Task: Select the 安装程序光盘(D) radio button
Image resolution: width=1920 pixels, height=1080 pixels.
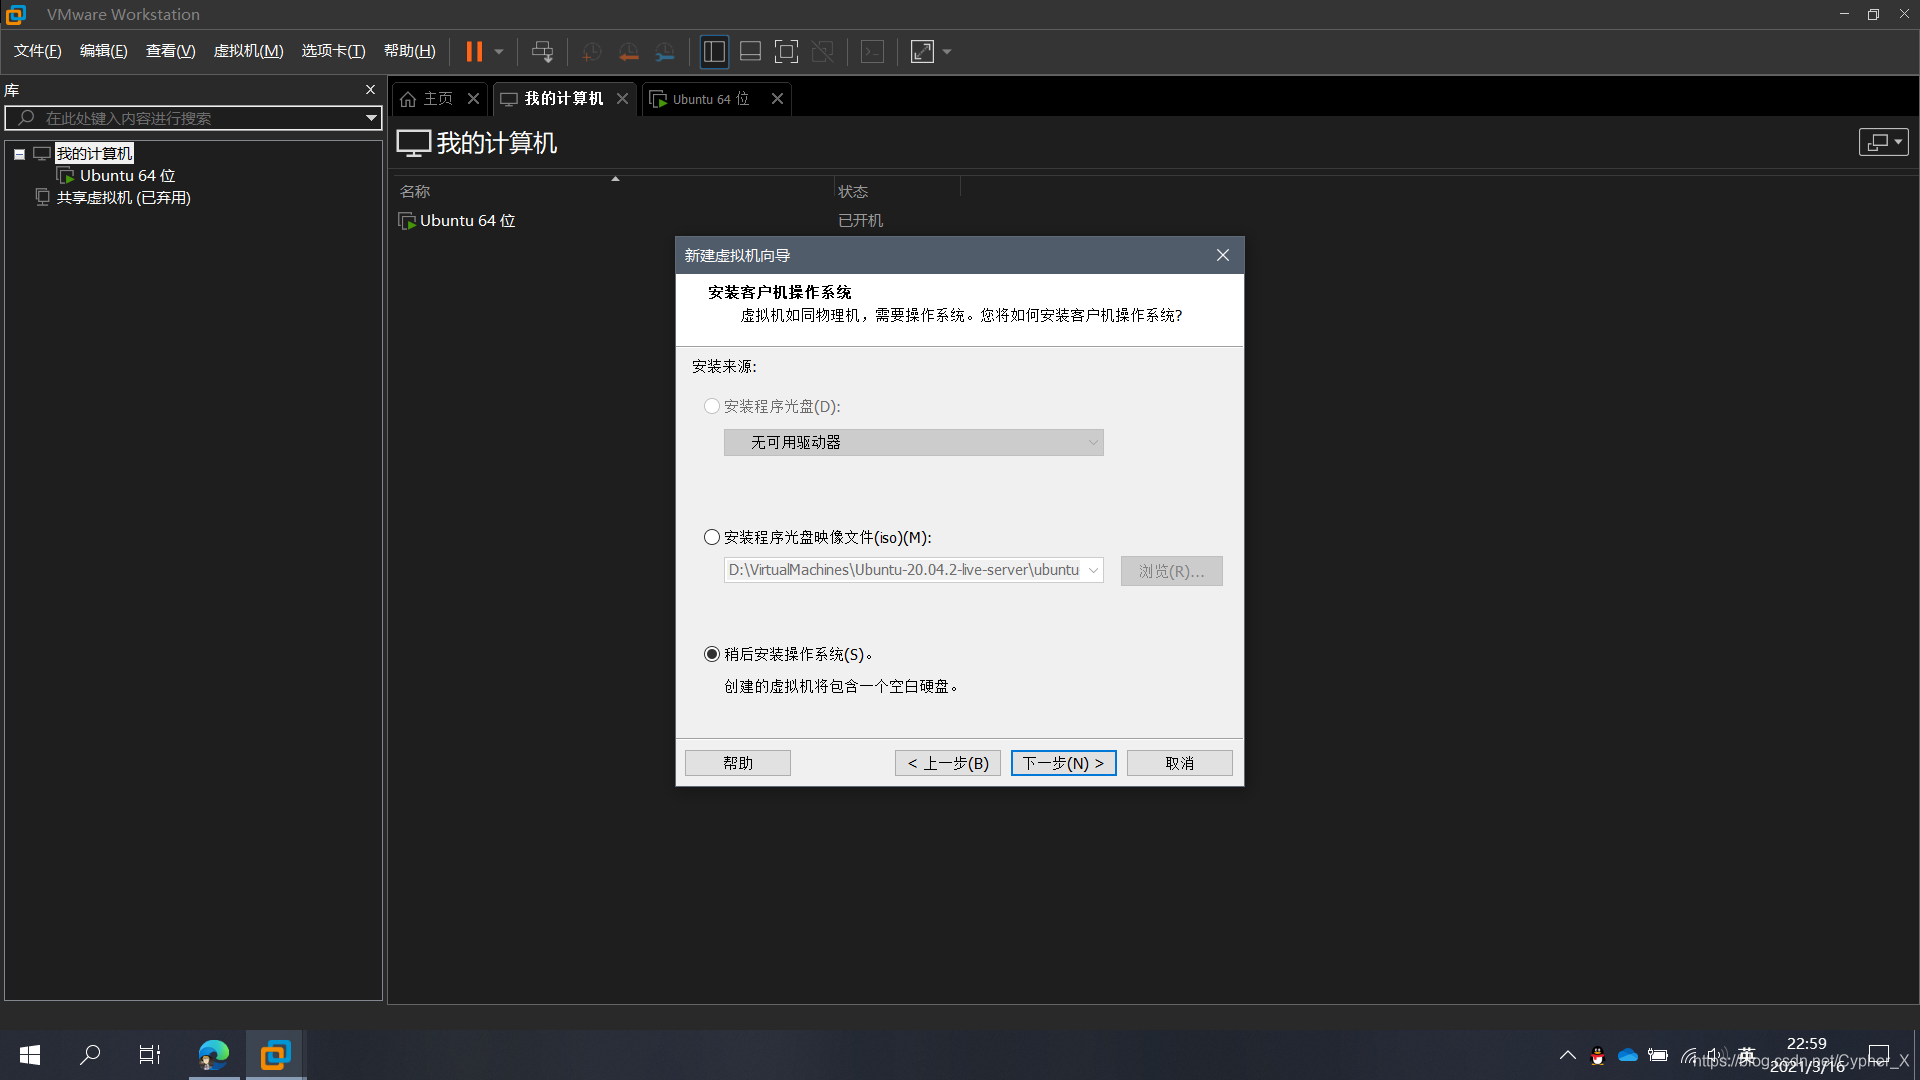Action: click(712, 406)
